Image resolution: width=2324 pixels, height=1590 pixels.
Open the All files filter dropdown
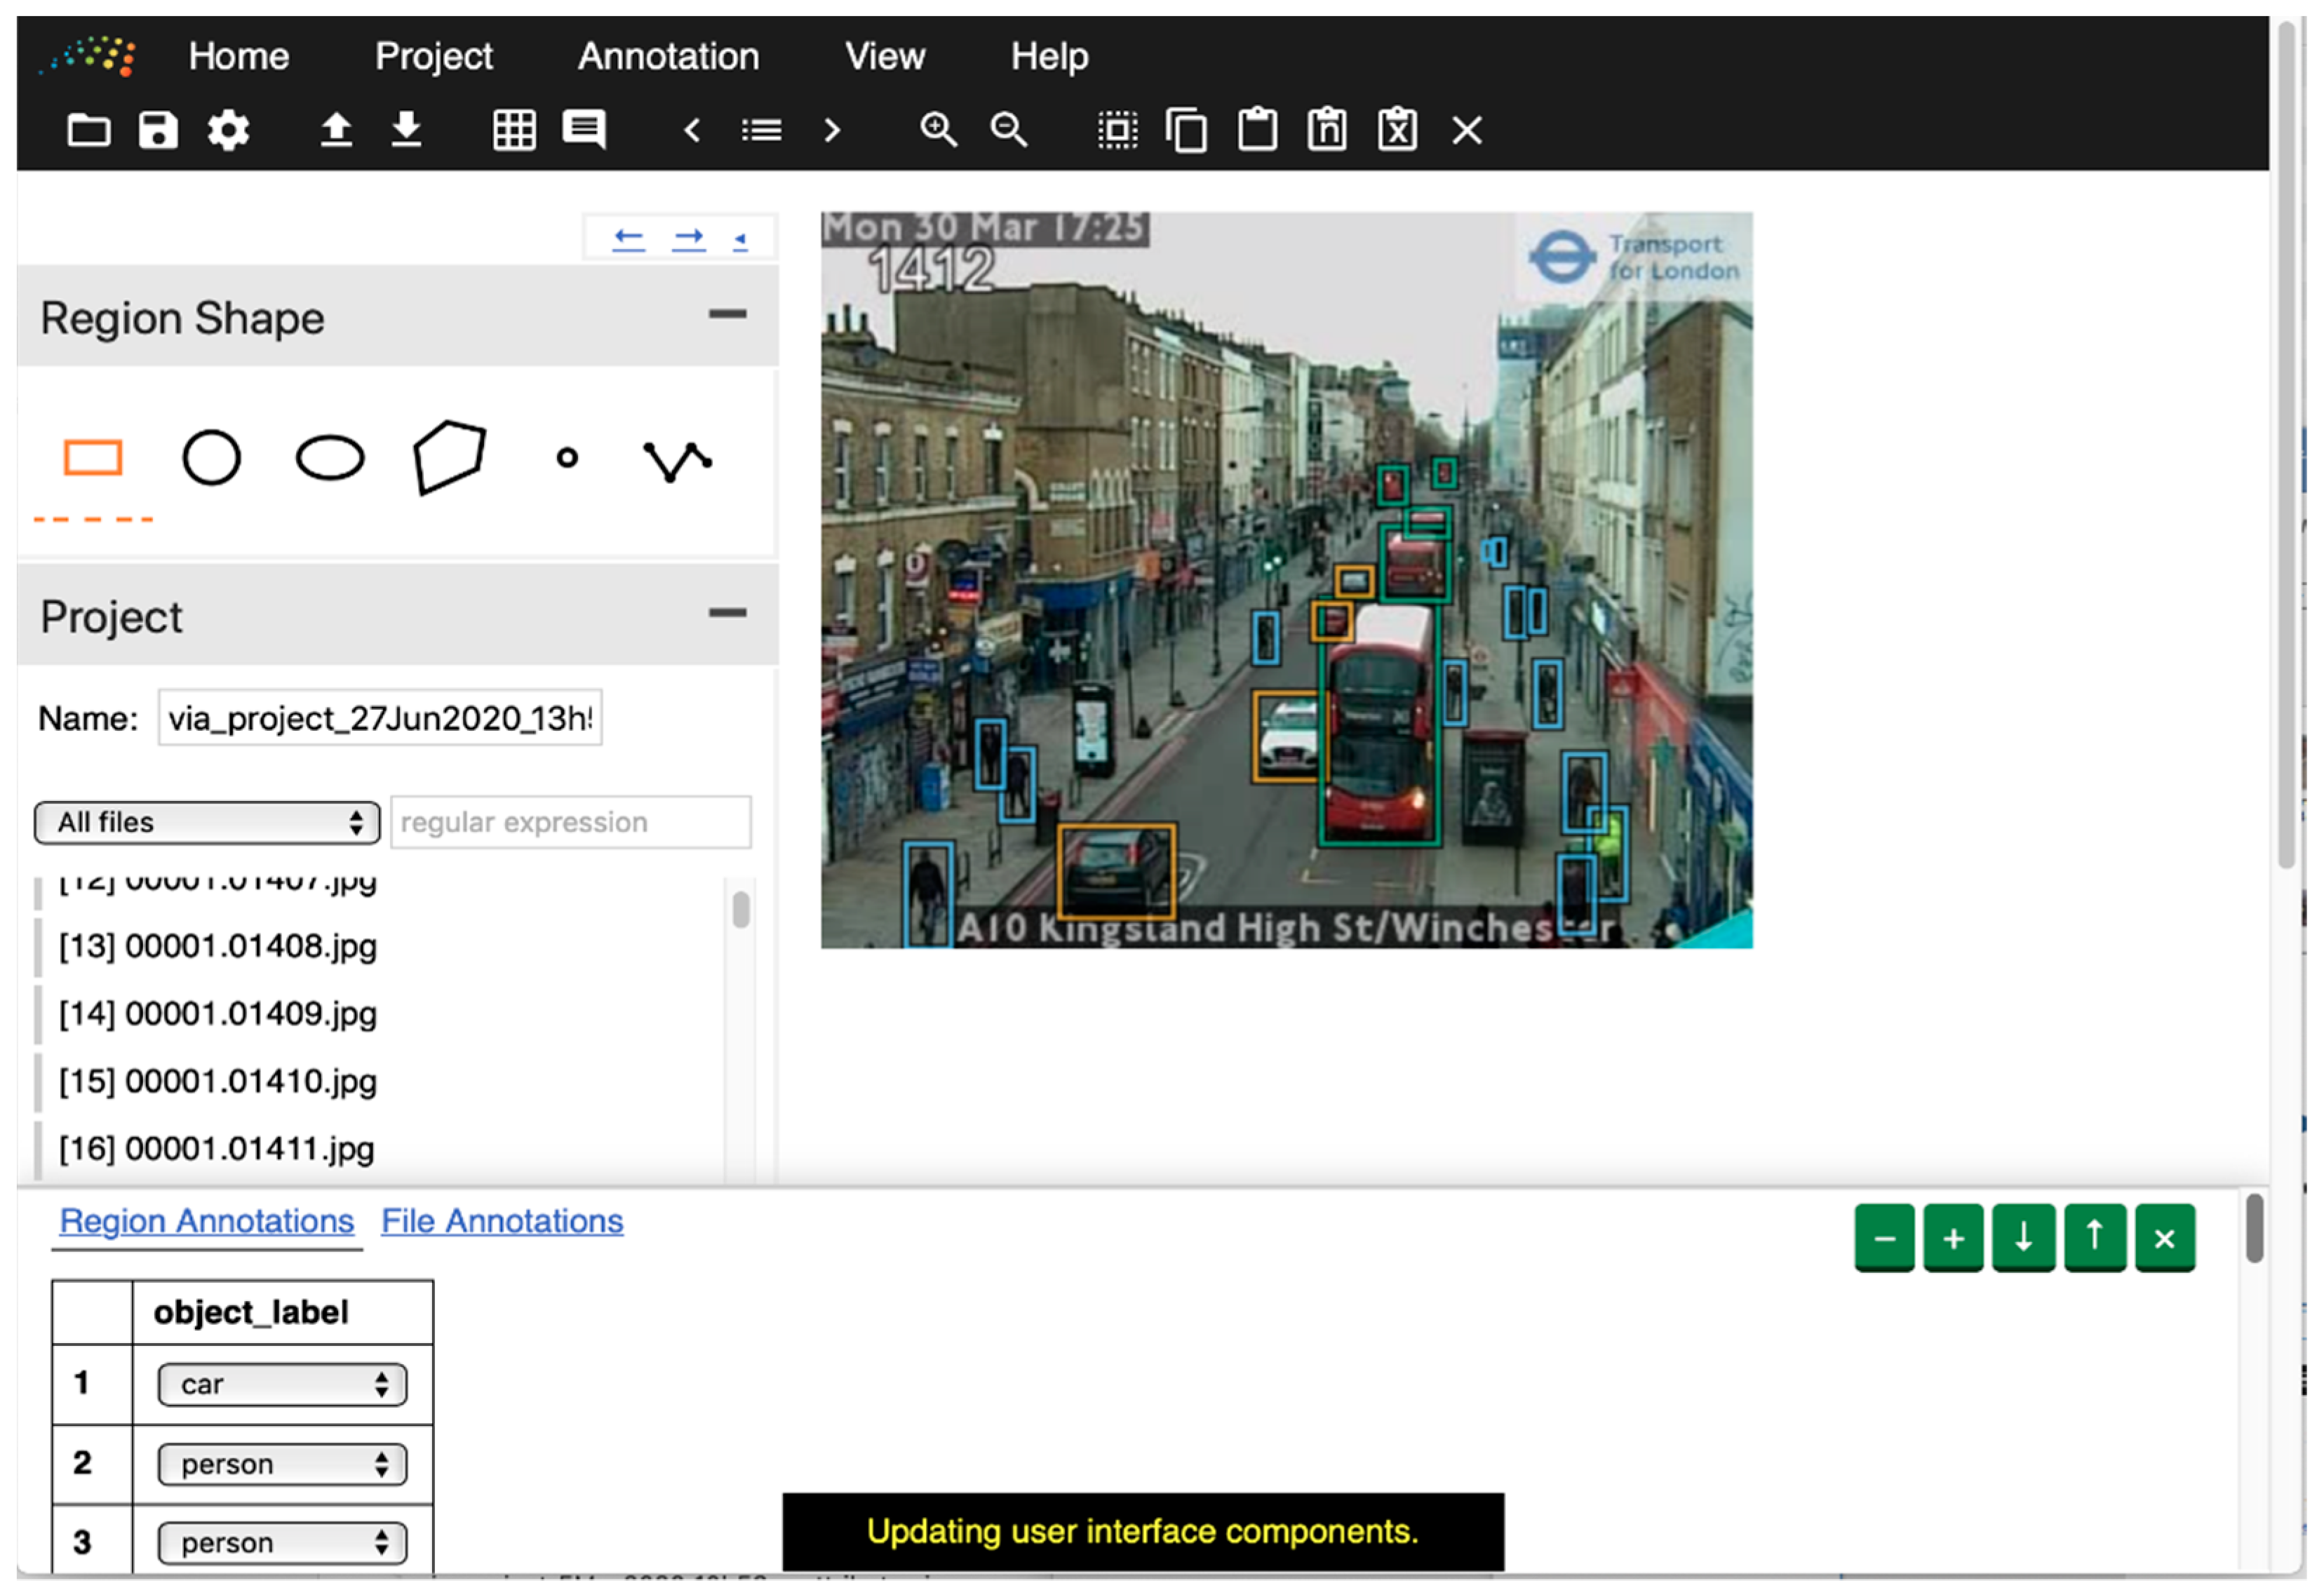pos(207,822)
